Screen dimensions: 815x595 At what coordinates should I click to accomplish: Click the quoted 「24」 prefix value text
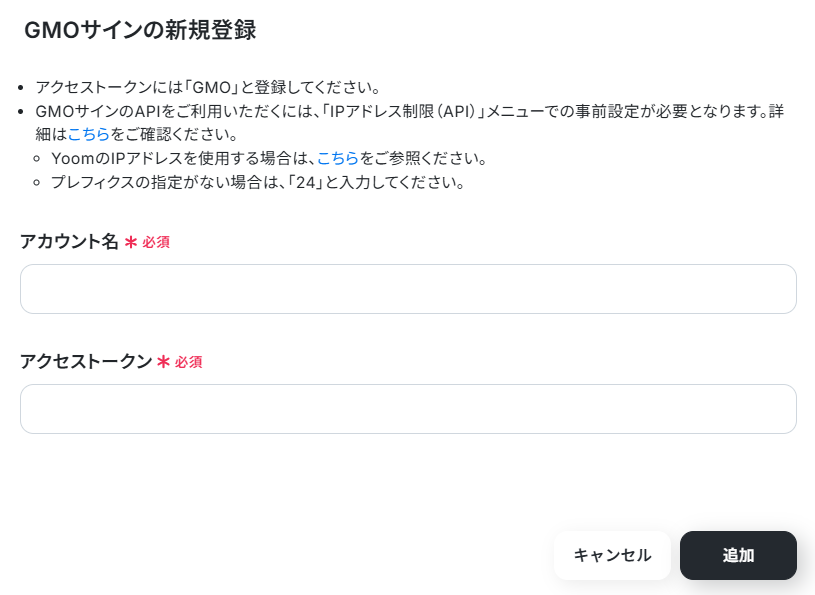[x=290, y=184]
